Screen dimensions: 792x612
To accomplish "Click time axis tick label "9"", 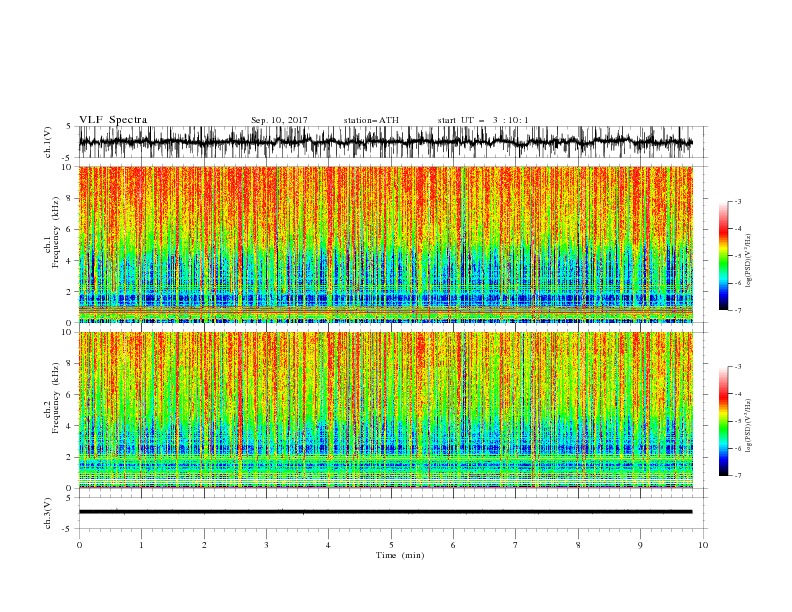I will [640, 545].
